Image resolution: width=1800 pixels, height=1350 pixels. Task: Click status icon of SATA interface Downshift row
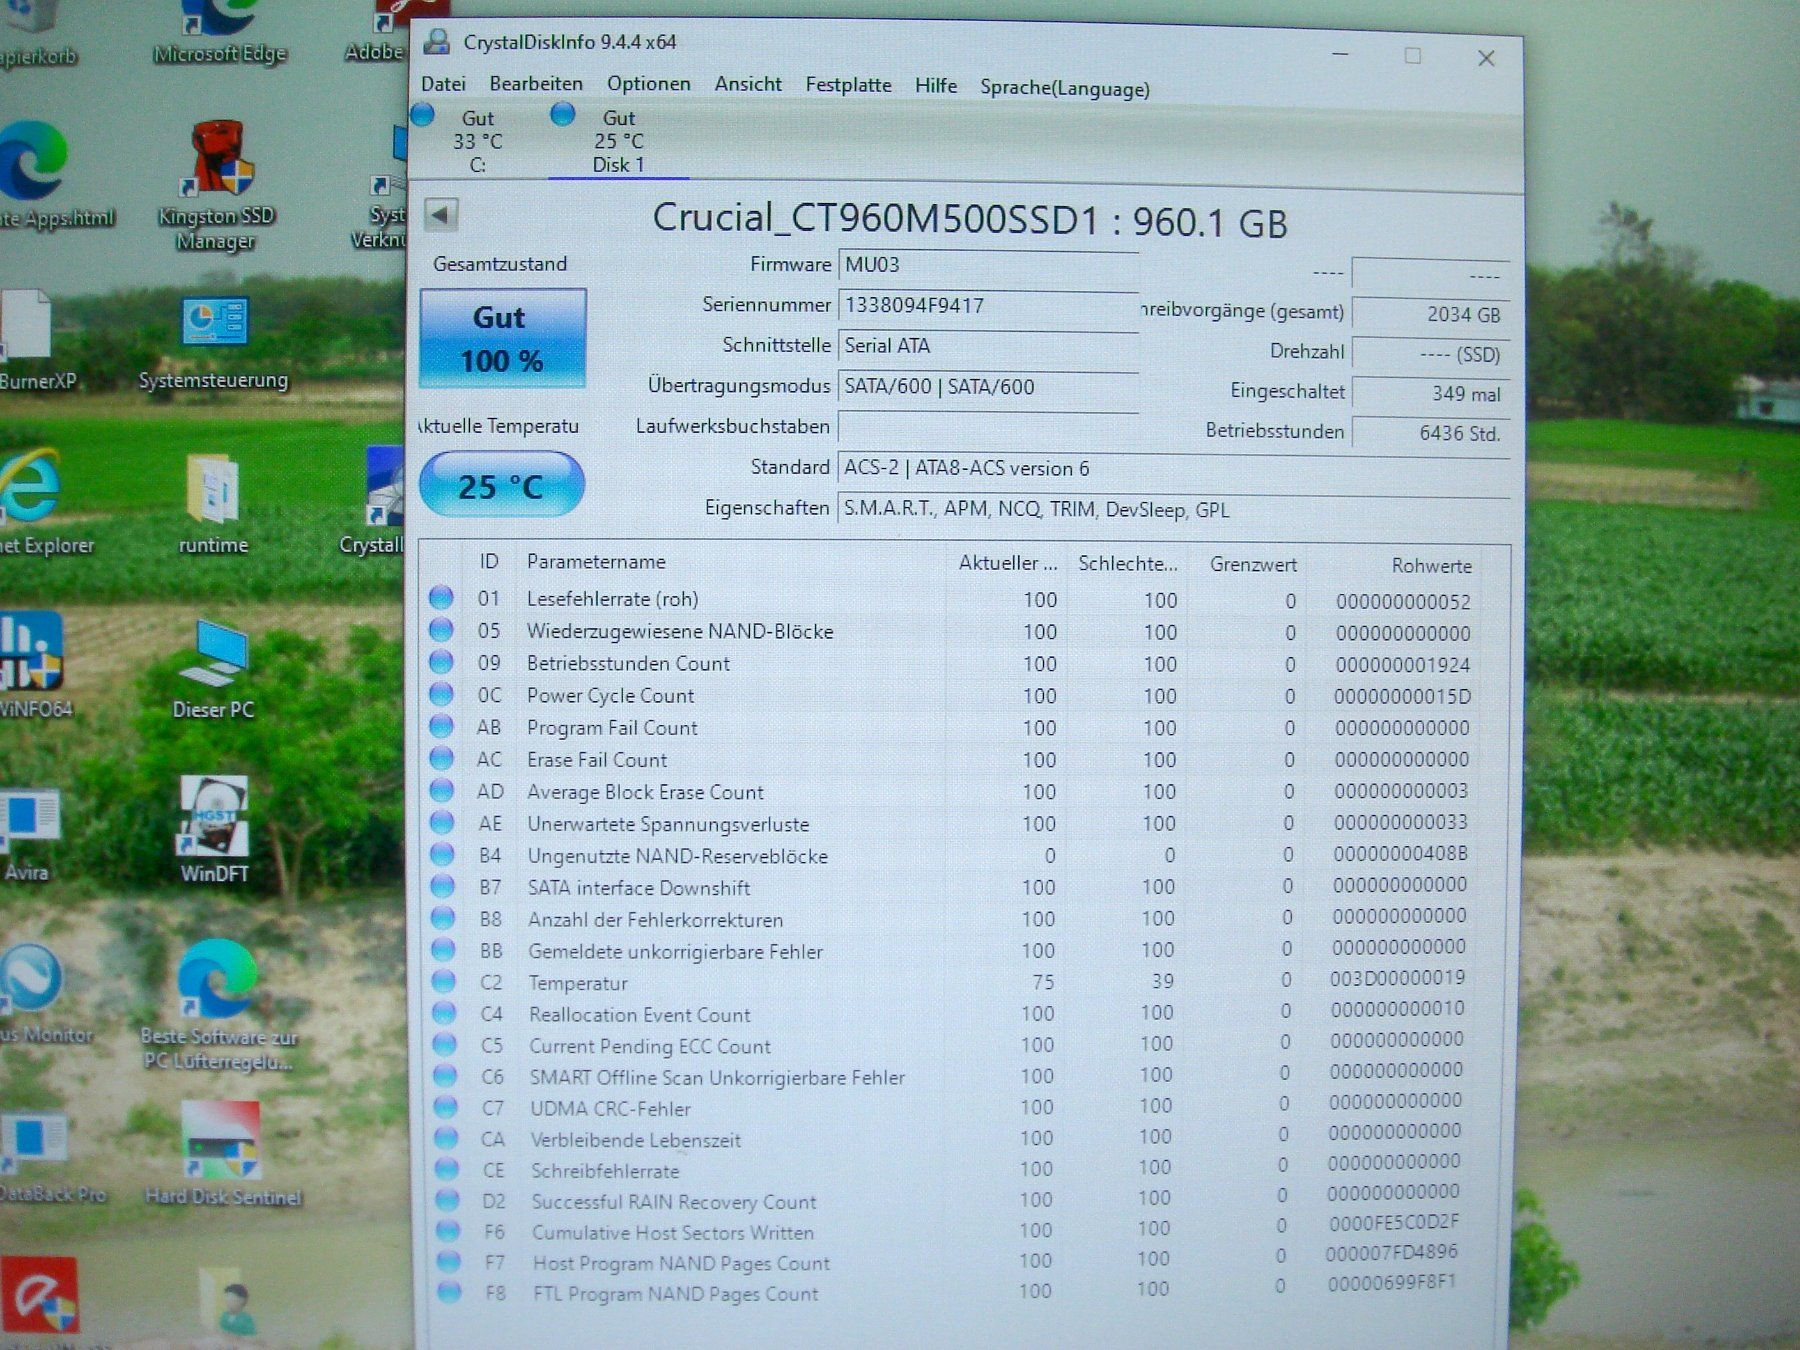click(442, 886)
